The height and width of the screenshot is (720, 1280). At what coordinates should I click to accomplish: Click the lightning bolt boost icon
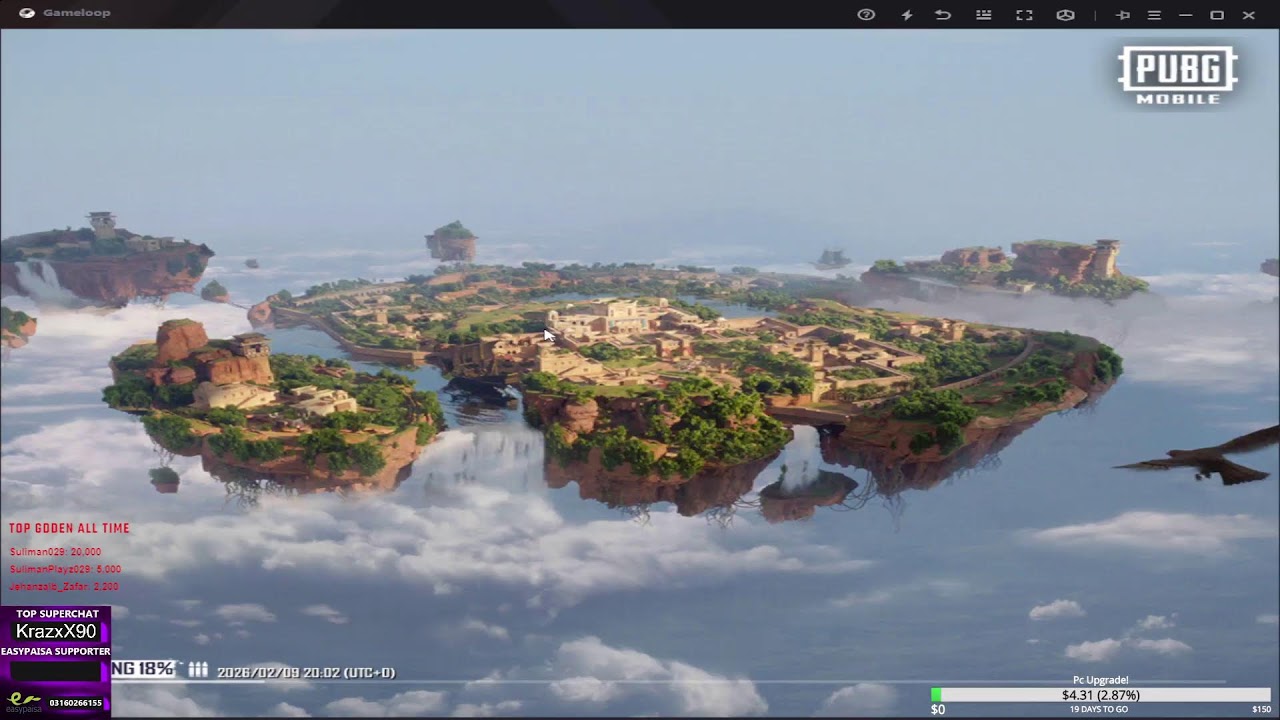pyautogui.click(x=907, y=15)
